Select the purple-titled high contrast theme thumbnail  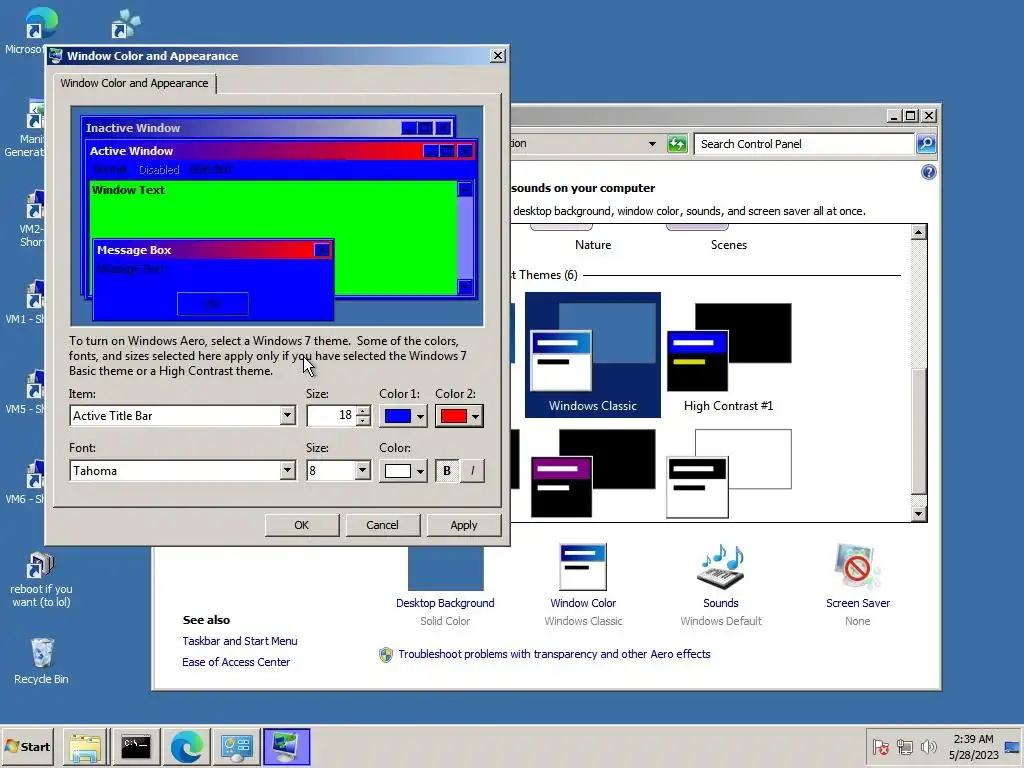pos(593,473)
